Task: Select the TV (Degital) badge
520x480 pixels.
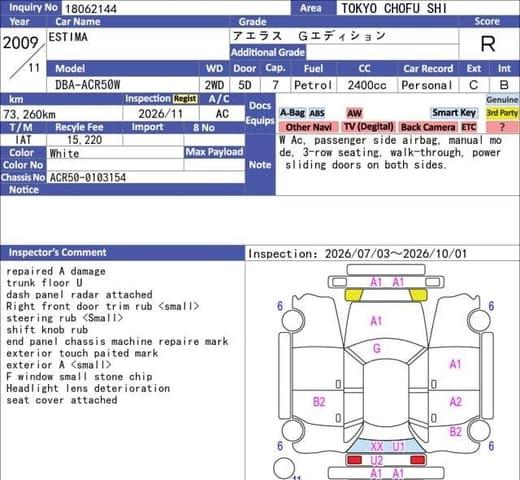Action: click(x=369, y=127)
